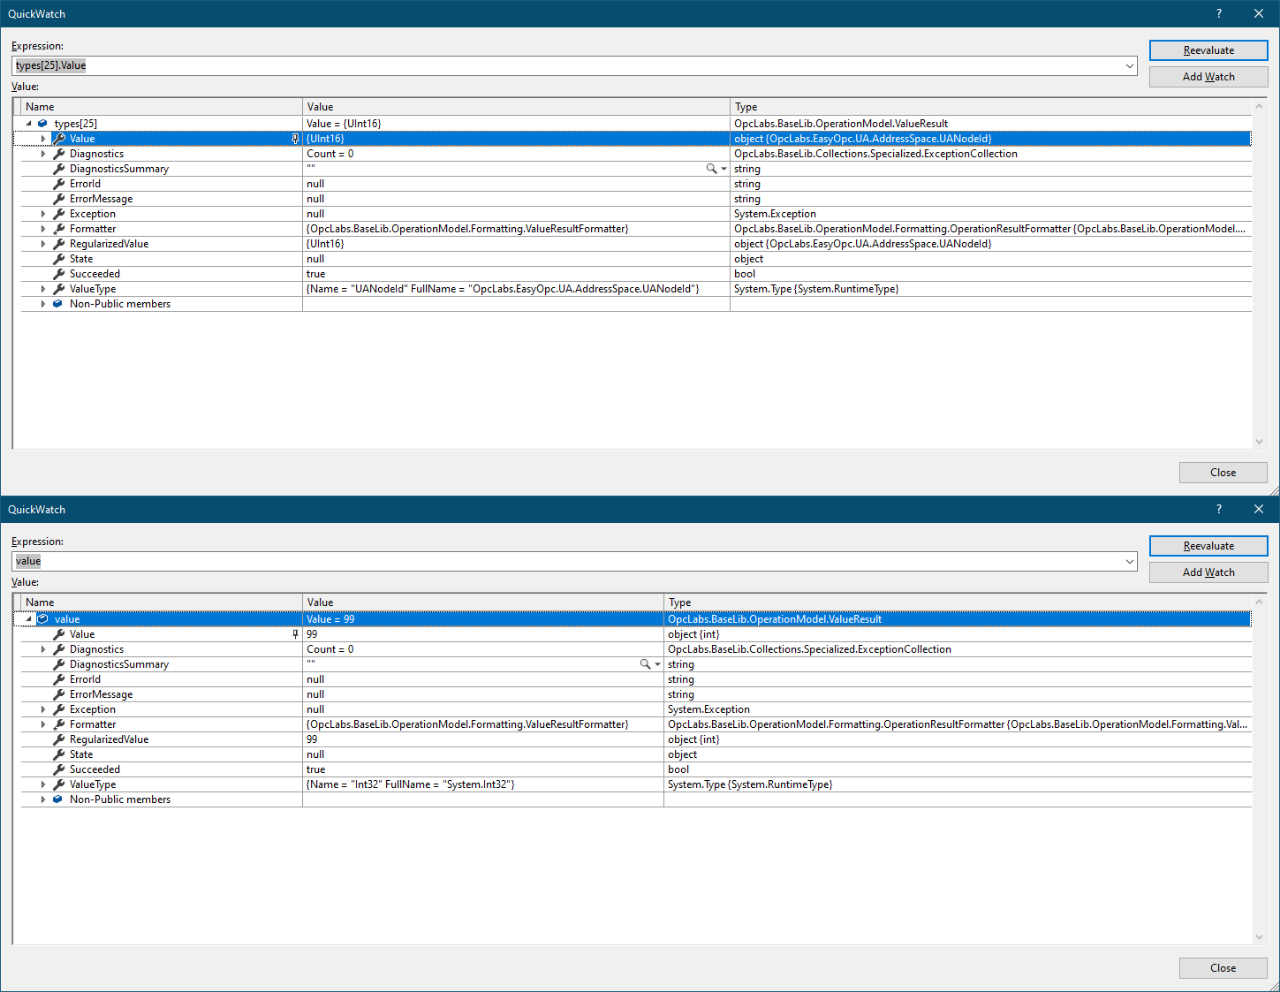
Task: Click the wrench icon beside Value in lower QuickWatch
Action: pyautogui.click(x=59, y=634)
